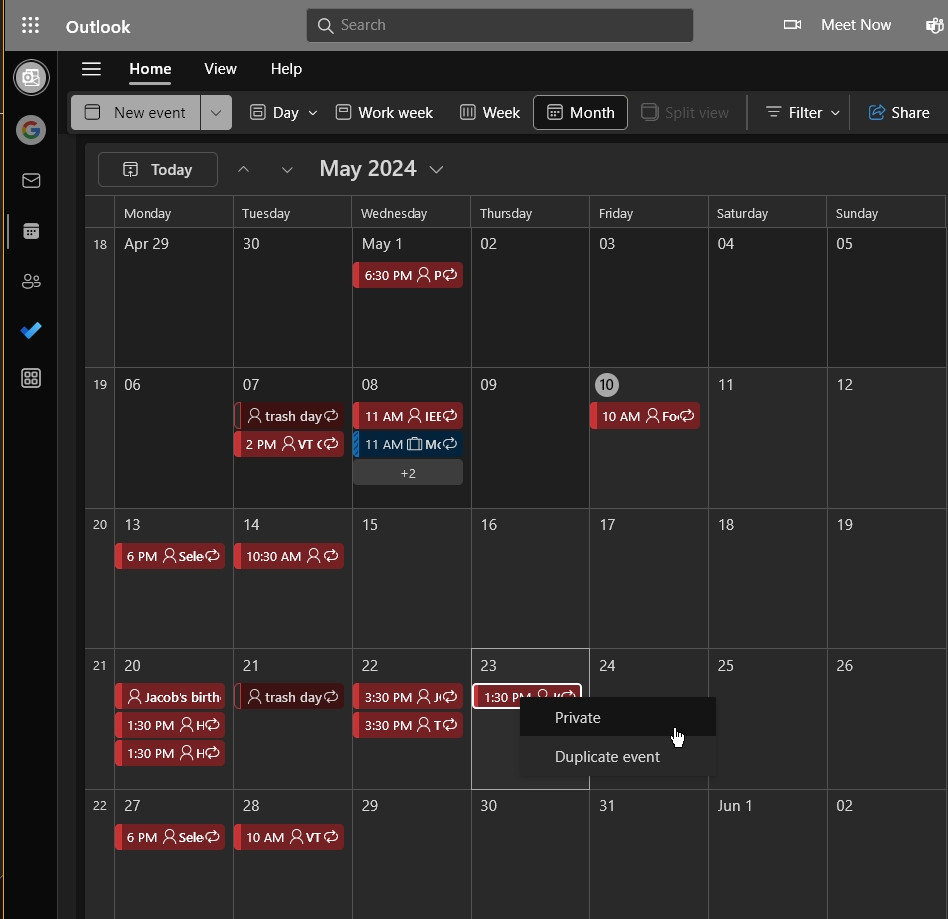The width and height of the screenshot is (948, 919).
Task: Open the app launcher grid icon
Action: pyautogui.click(x=30, y=25)
